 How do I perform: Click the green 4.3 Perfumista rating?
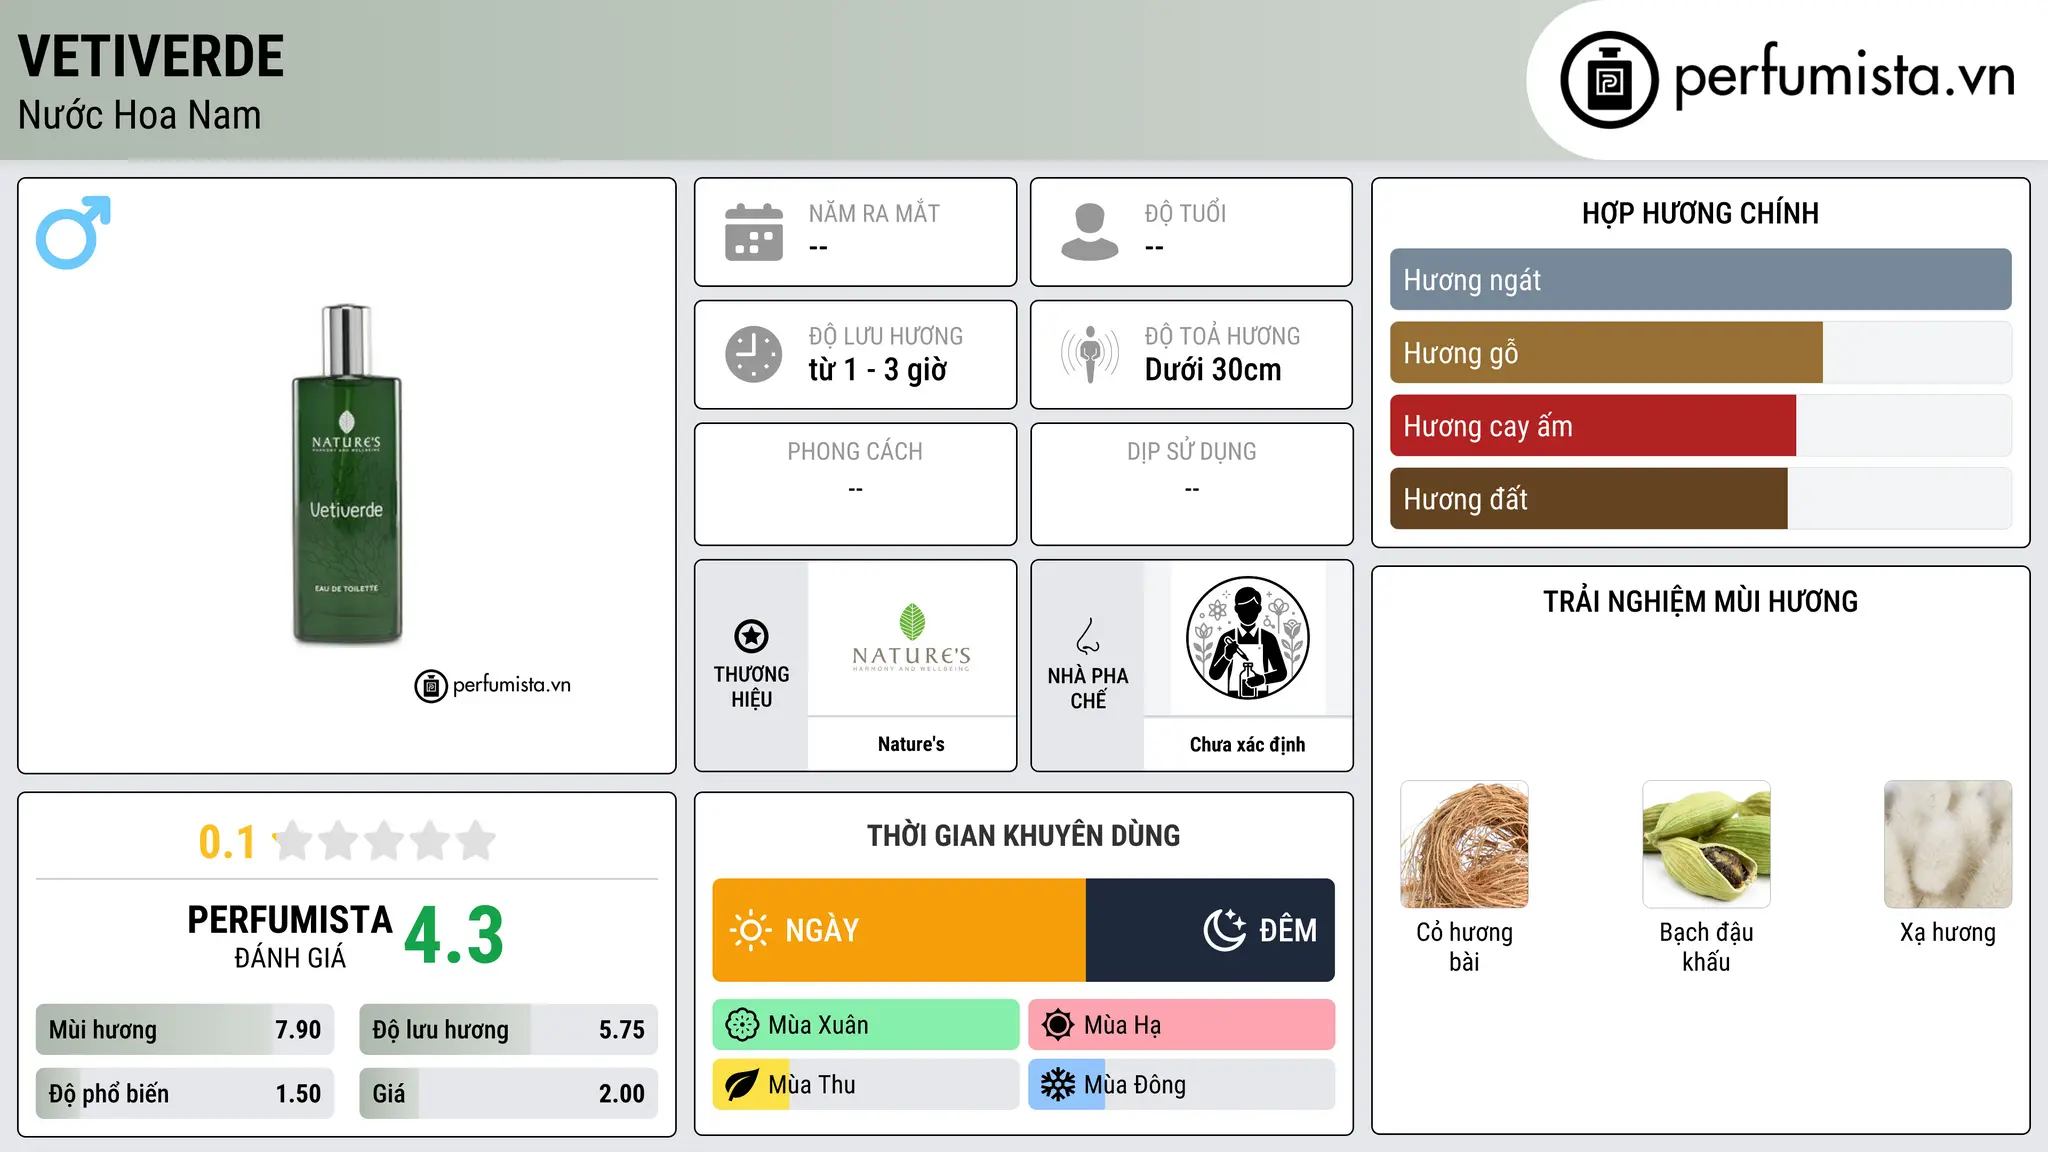454,936
